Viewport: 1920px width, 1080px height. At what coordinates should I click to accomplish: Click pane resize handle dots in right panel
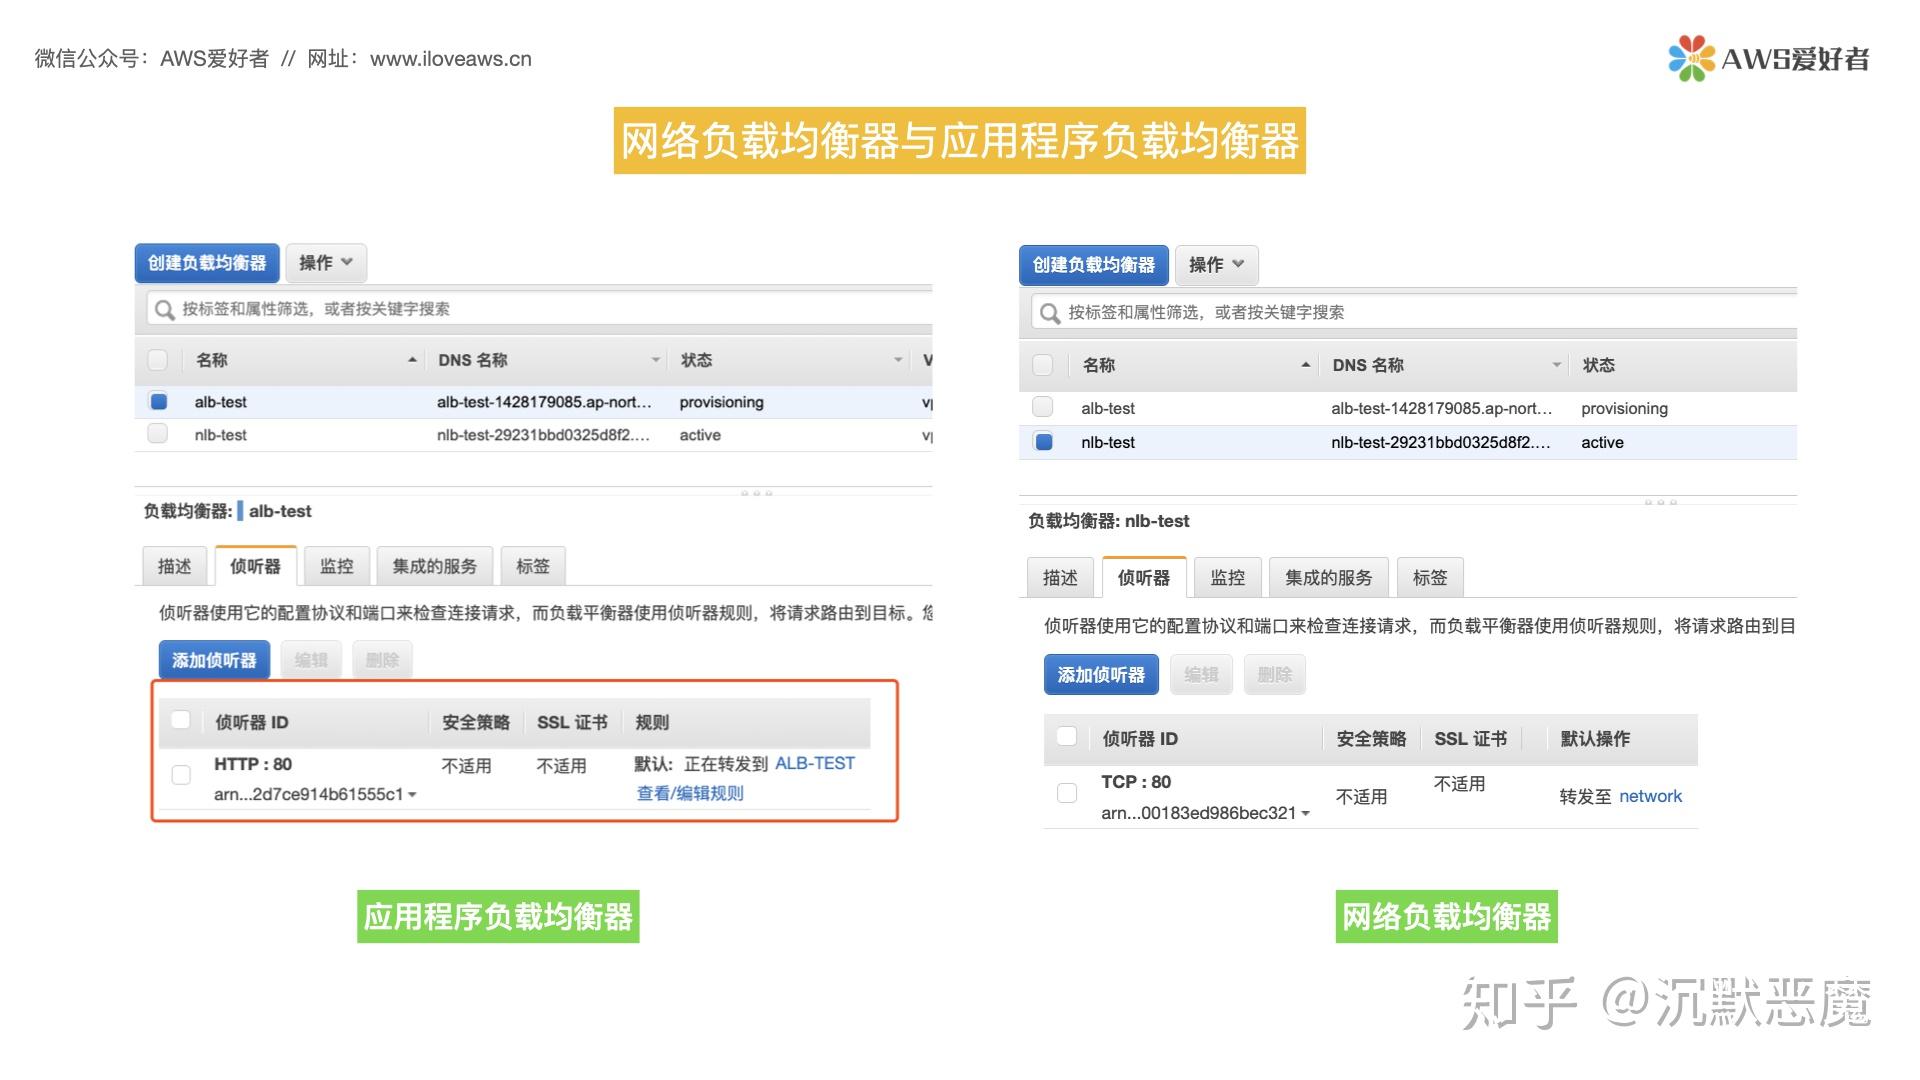[1661, 502]
